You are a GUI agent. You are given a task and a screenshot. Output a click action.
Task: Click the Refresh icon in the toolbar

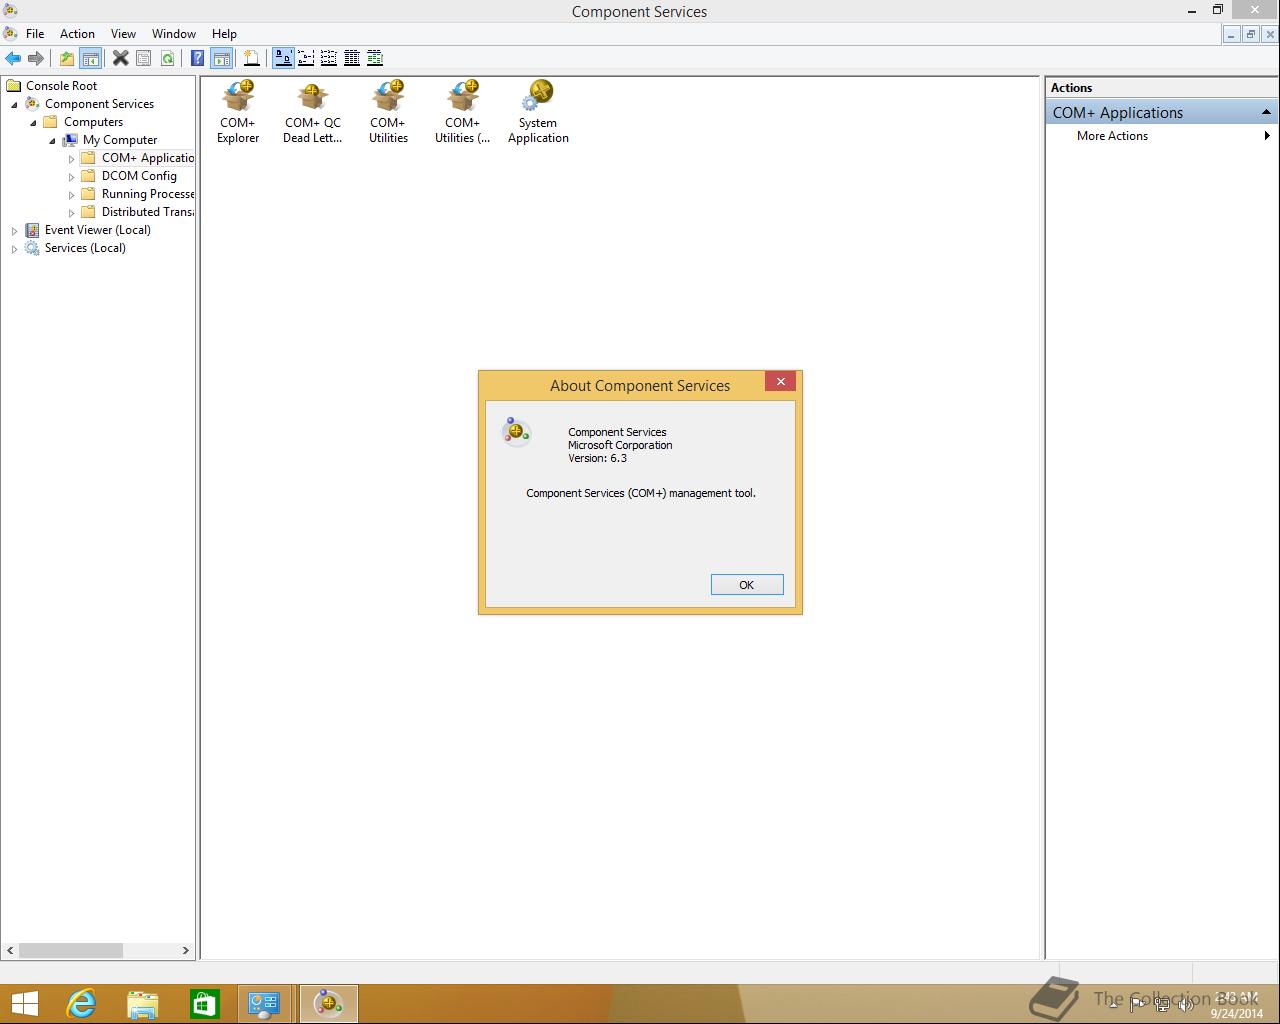pyautogui.click(x=167, y=58)
